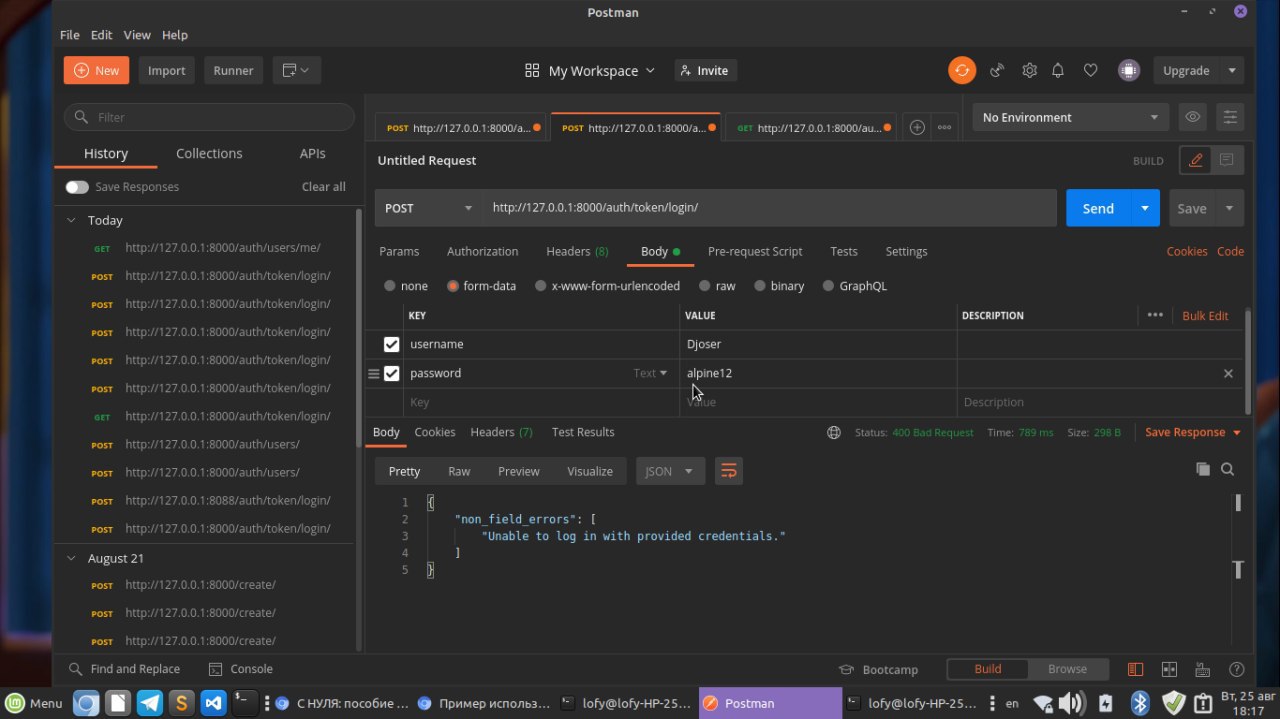Screen dimensions: 1280x719
Task: Open the tab options ellipsis menu
Action: (x=944, y=127)
